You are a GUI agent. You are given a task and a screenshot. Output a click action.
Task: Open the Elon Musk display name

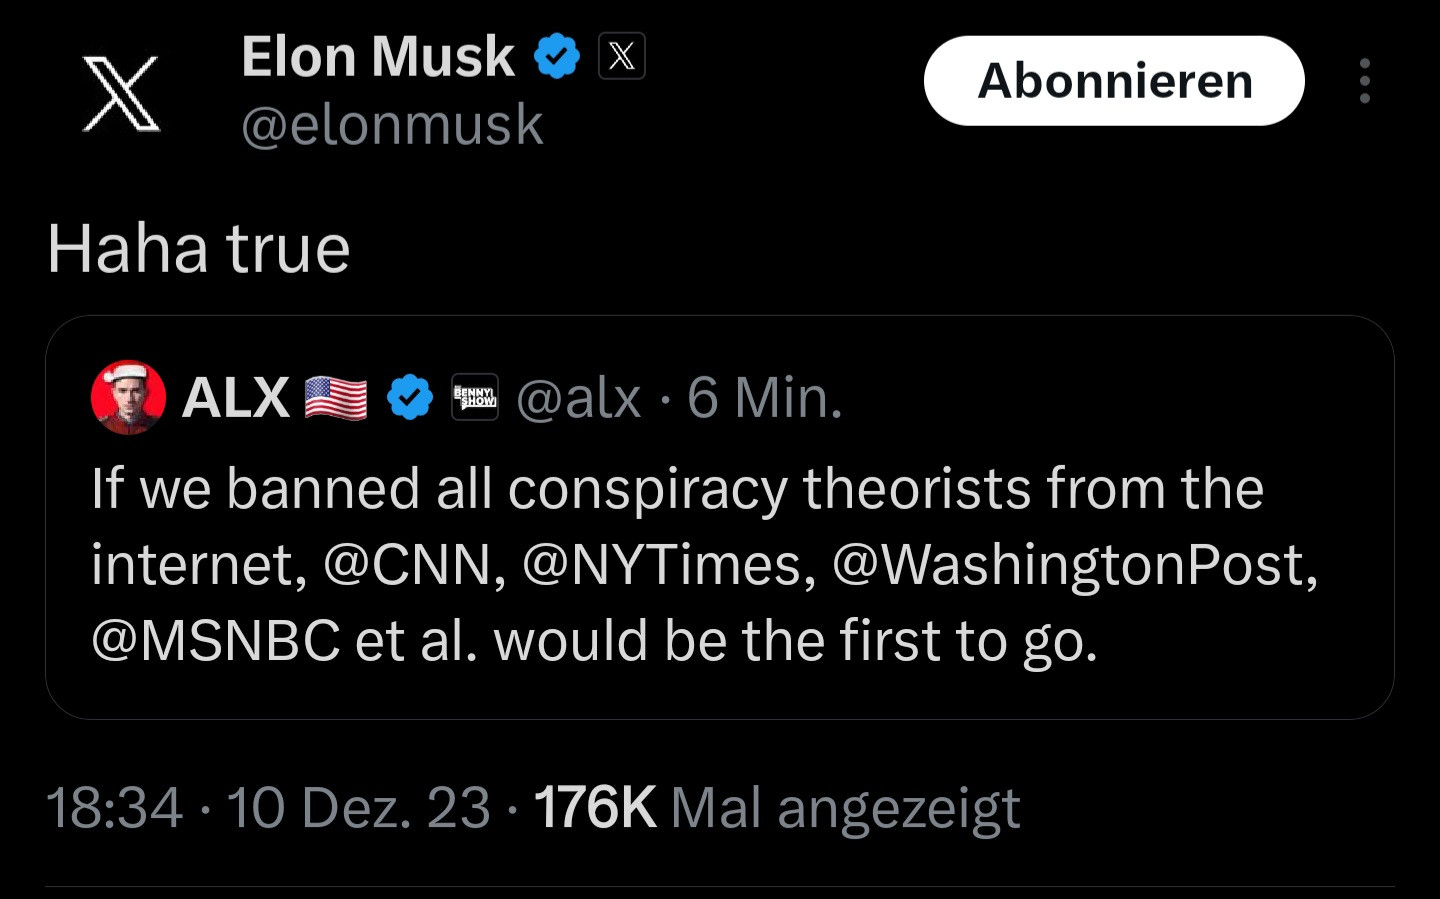click(378, 56)
